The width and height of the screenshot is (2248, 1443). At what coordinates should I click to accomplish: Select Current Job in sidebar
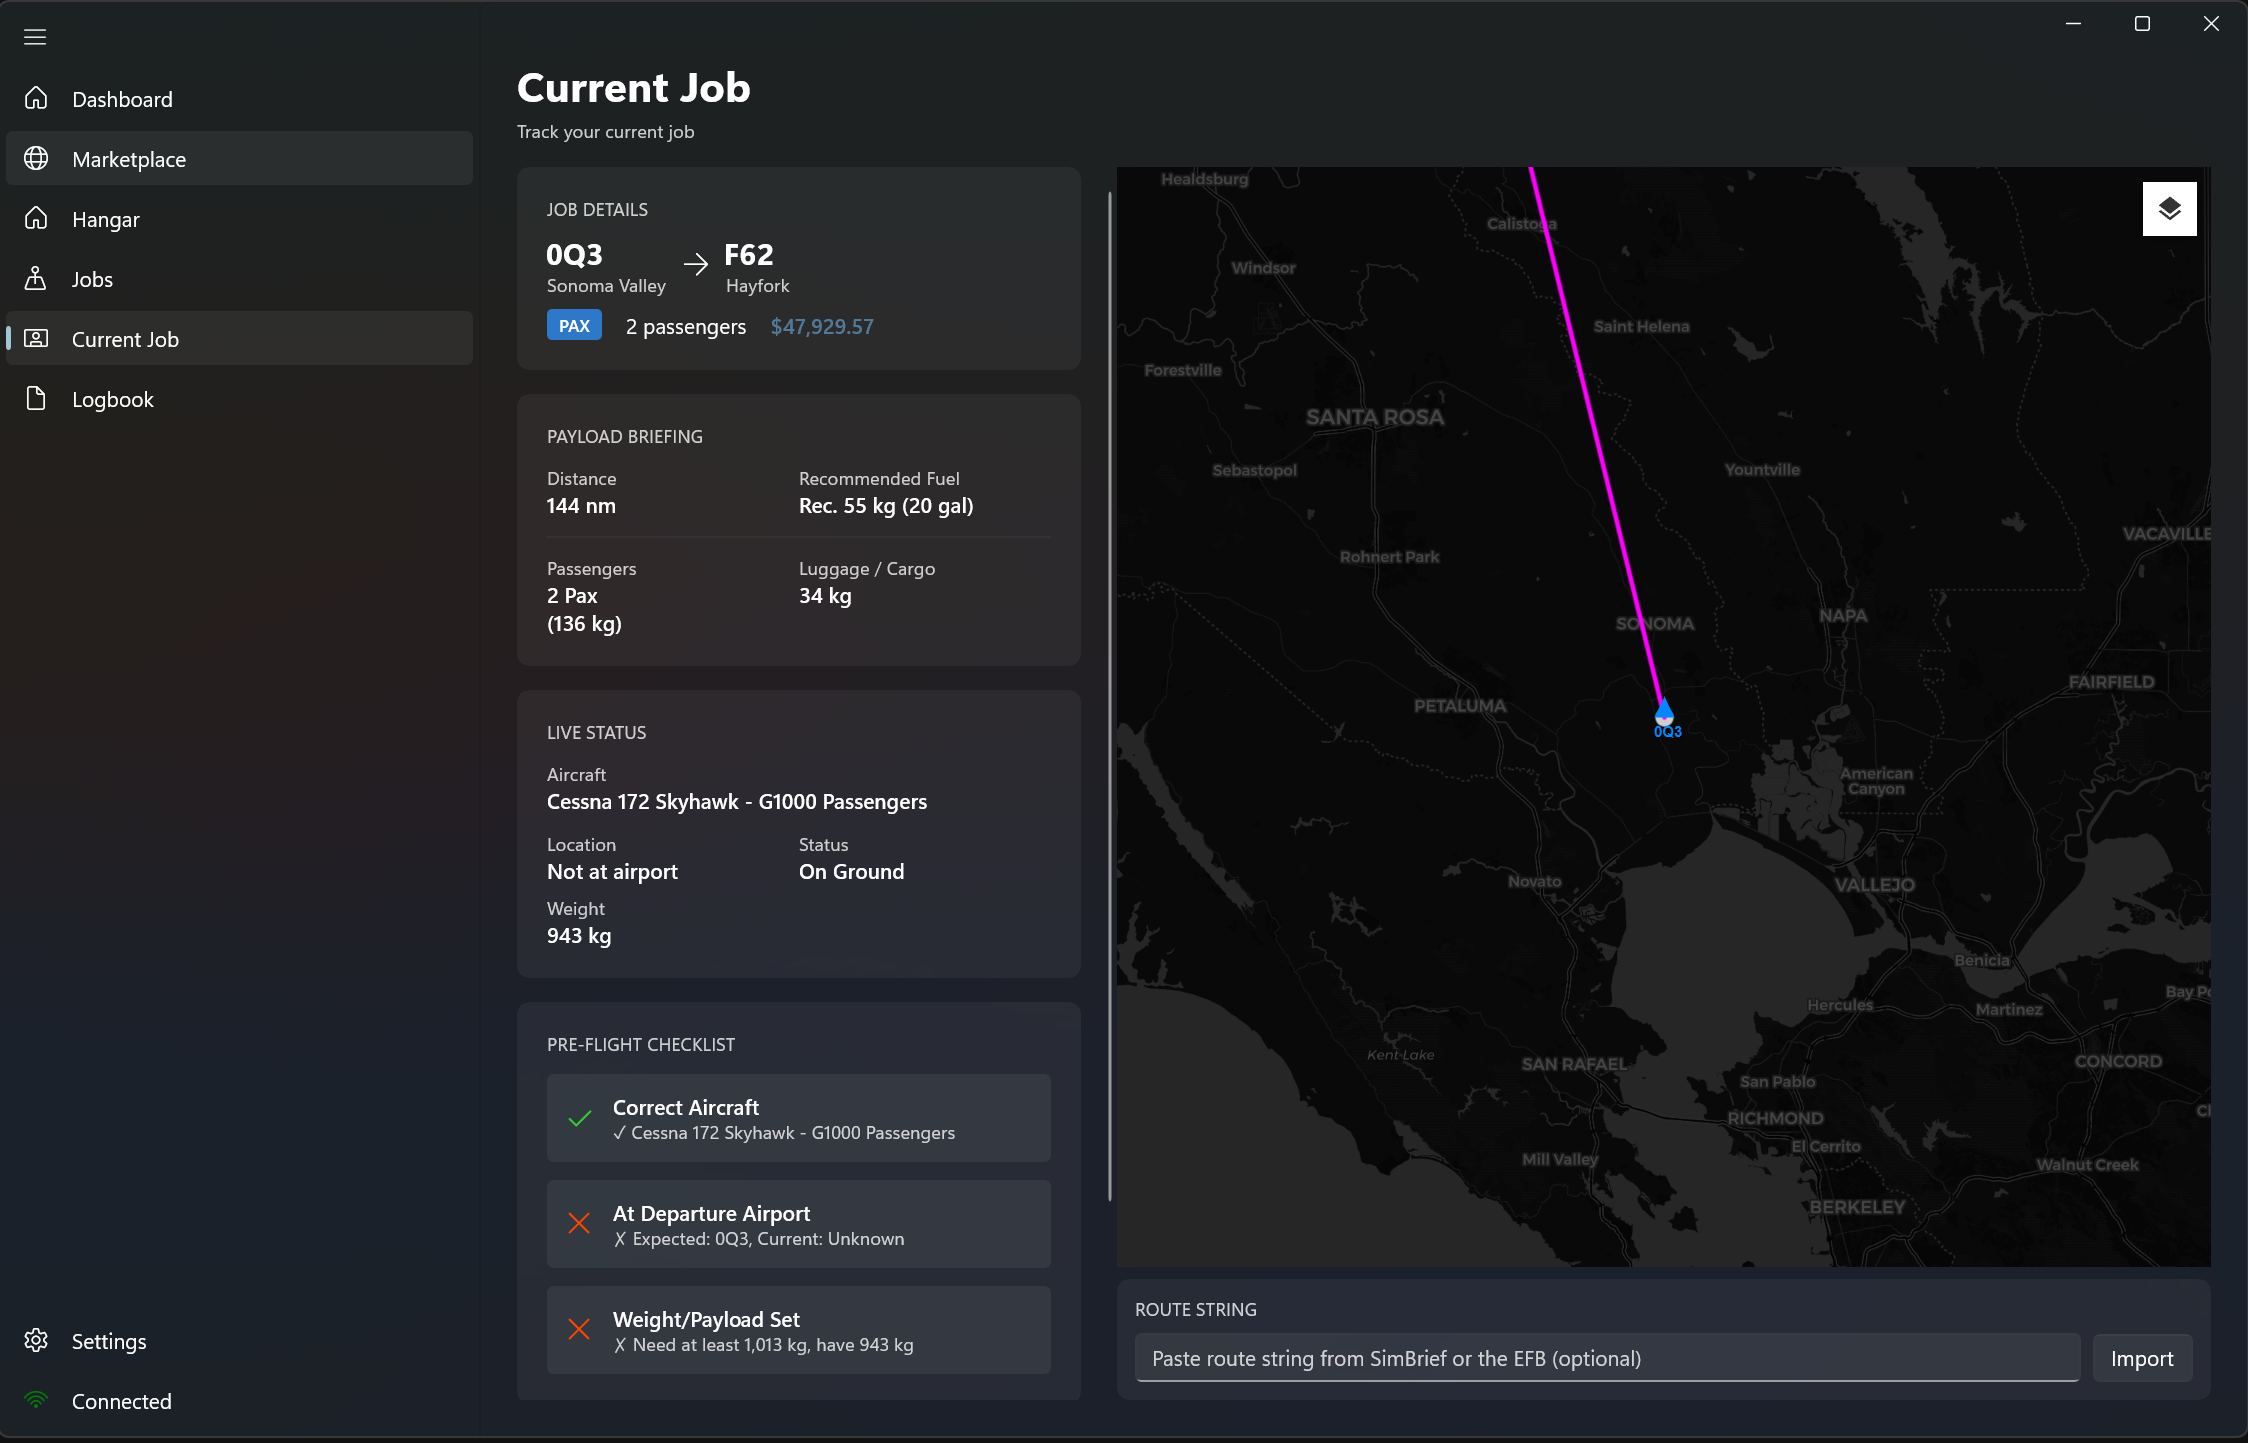point(125,339)
